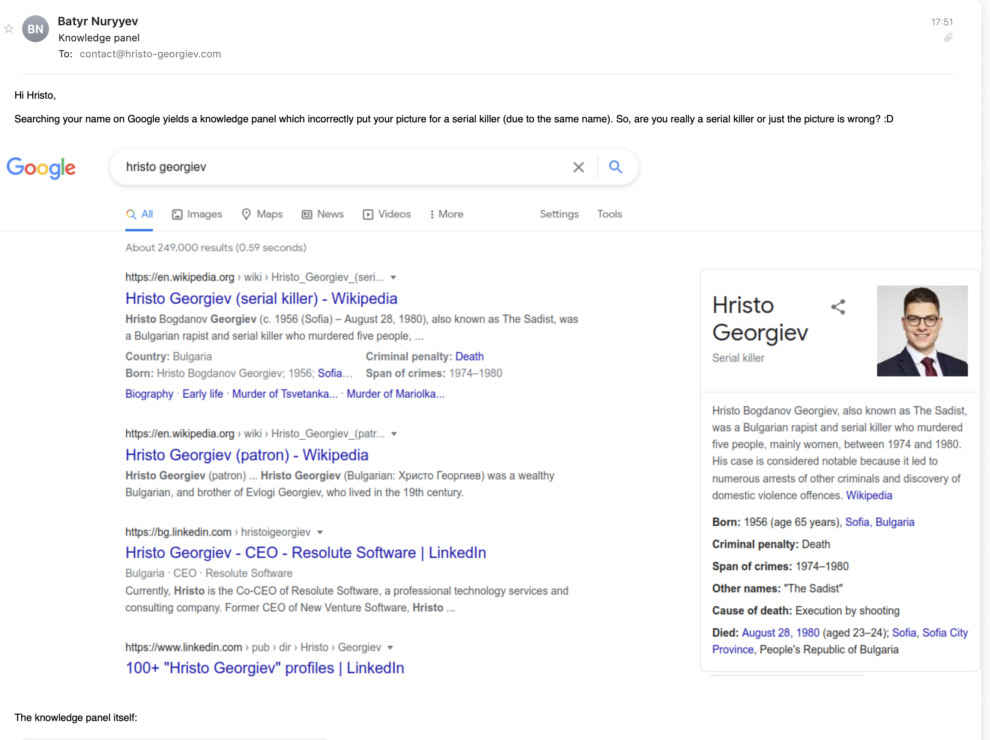Open search Settings
Viewport: 990px width, 740px height.
559,214
